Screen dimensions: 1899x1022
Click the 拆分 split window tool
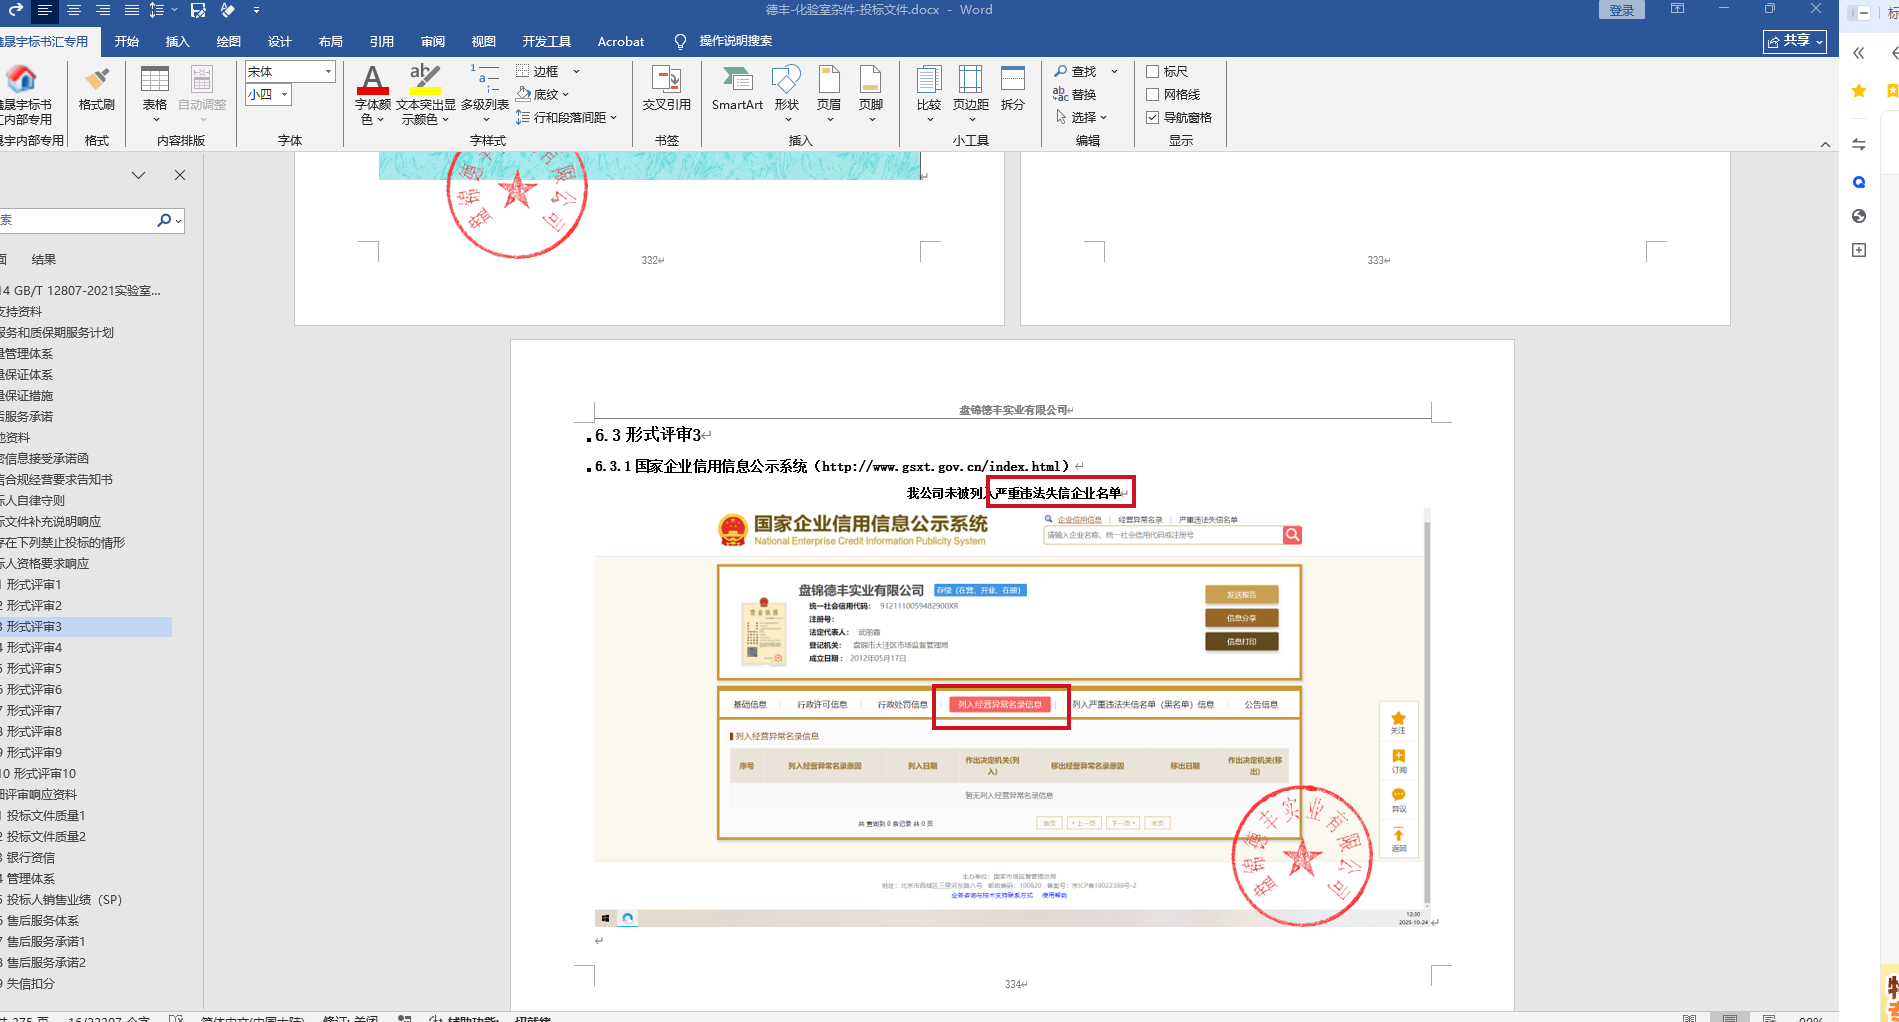[1013, 89]
